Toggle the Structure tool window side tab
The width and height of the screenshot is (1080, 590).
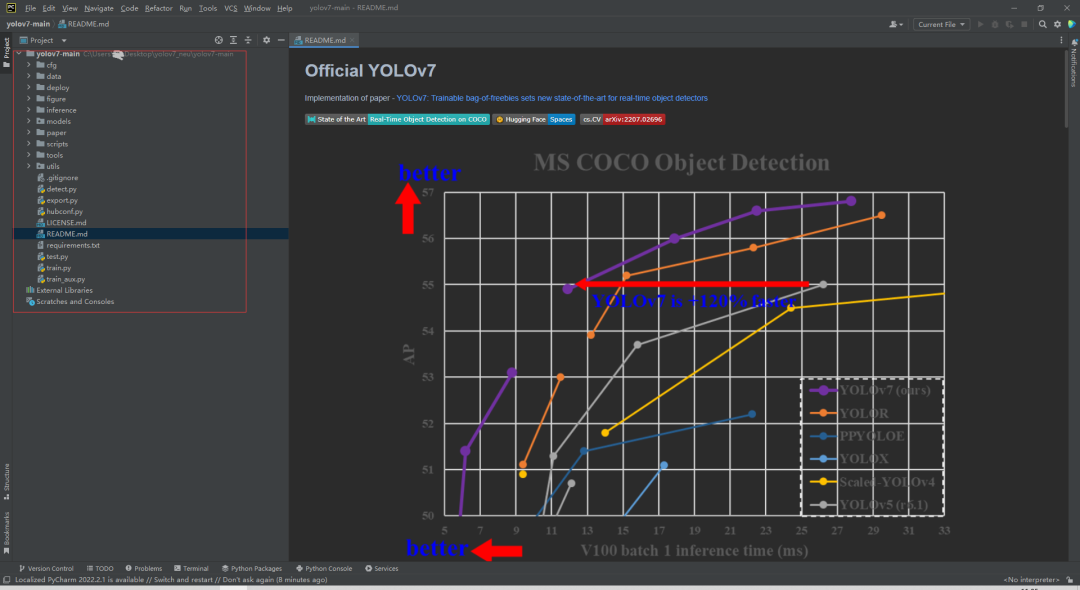pos(6,481)
